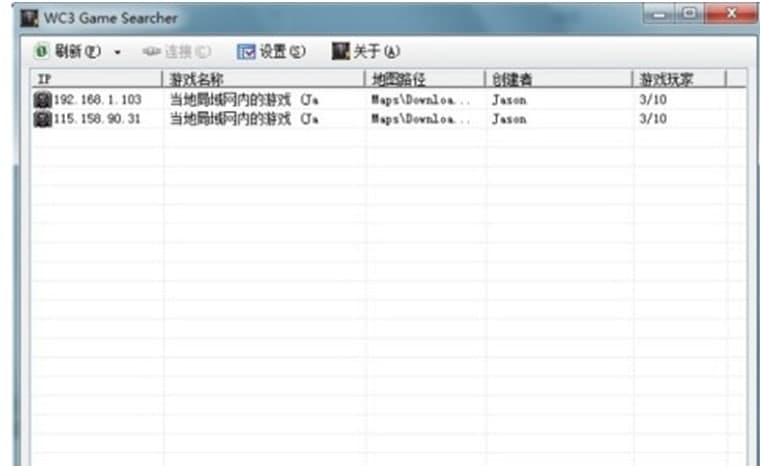Image resolution: width=762 pixels, height=468 pixels.
Task: Click the greyed-out 连接 connect icon
Action: (152, 51)
